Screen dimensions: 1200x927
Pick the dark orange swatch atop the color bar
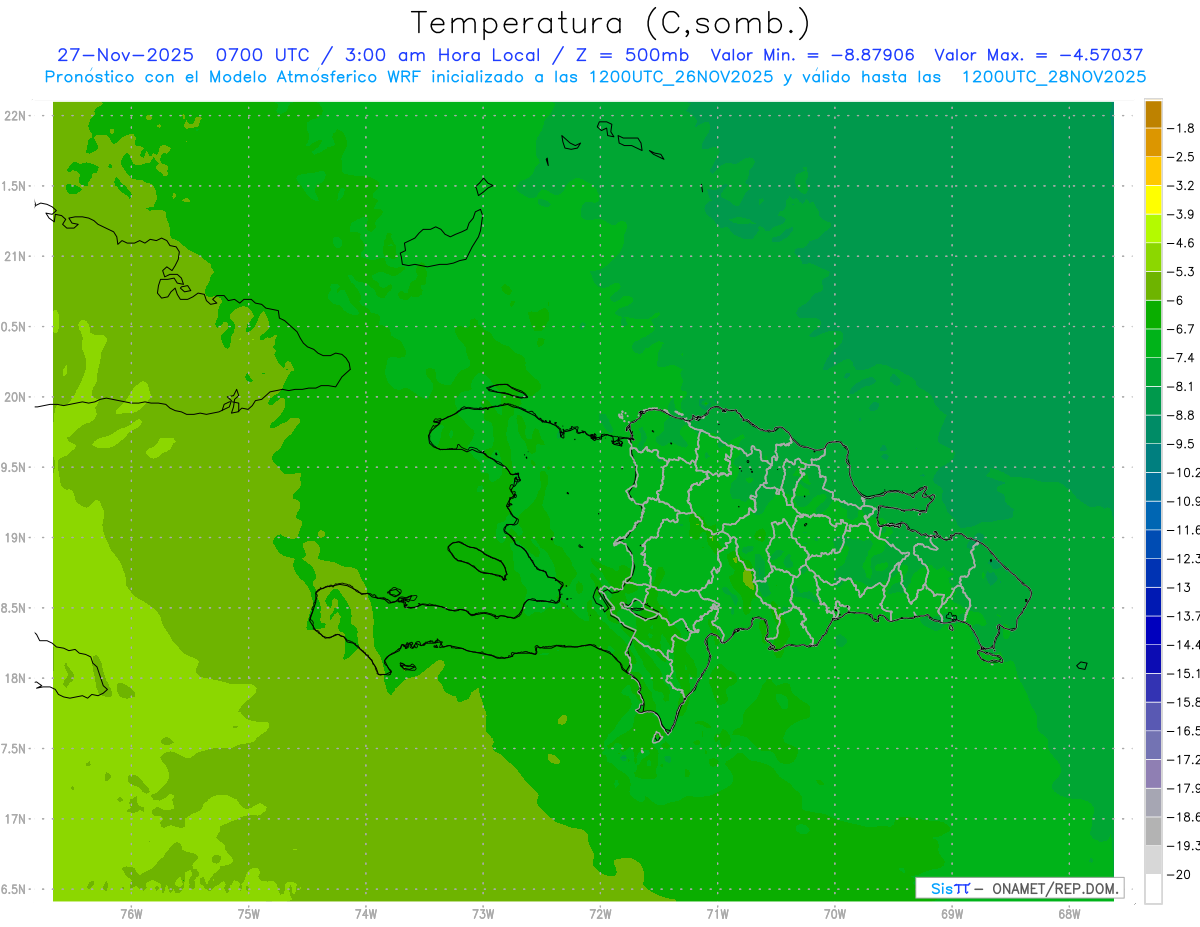[1153, 115]
